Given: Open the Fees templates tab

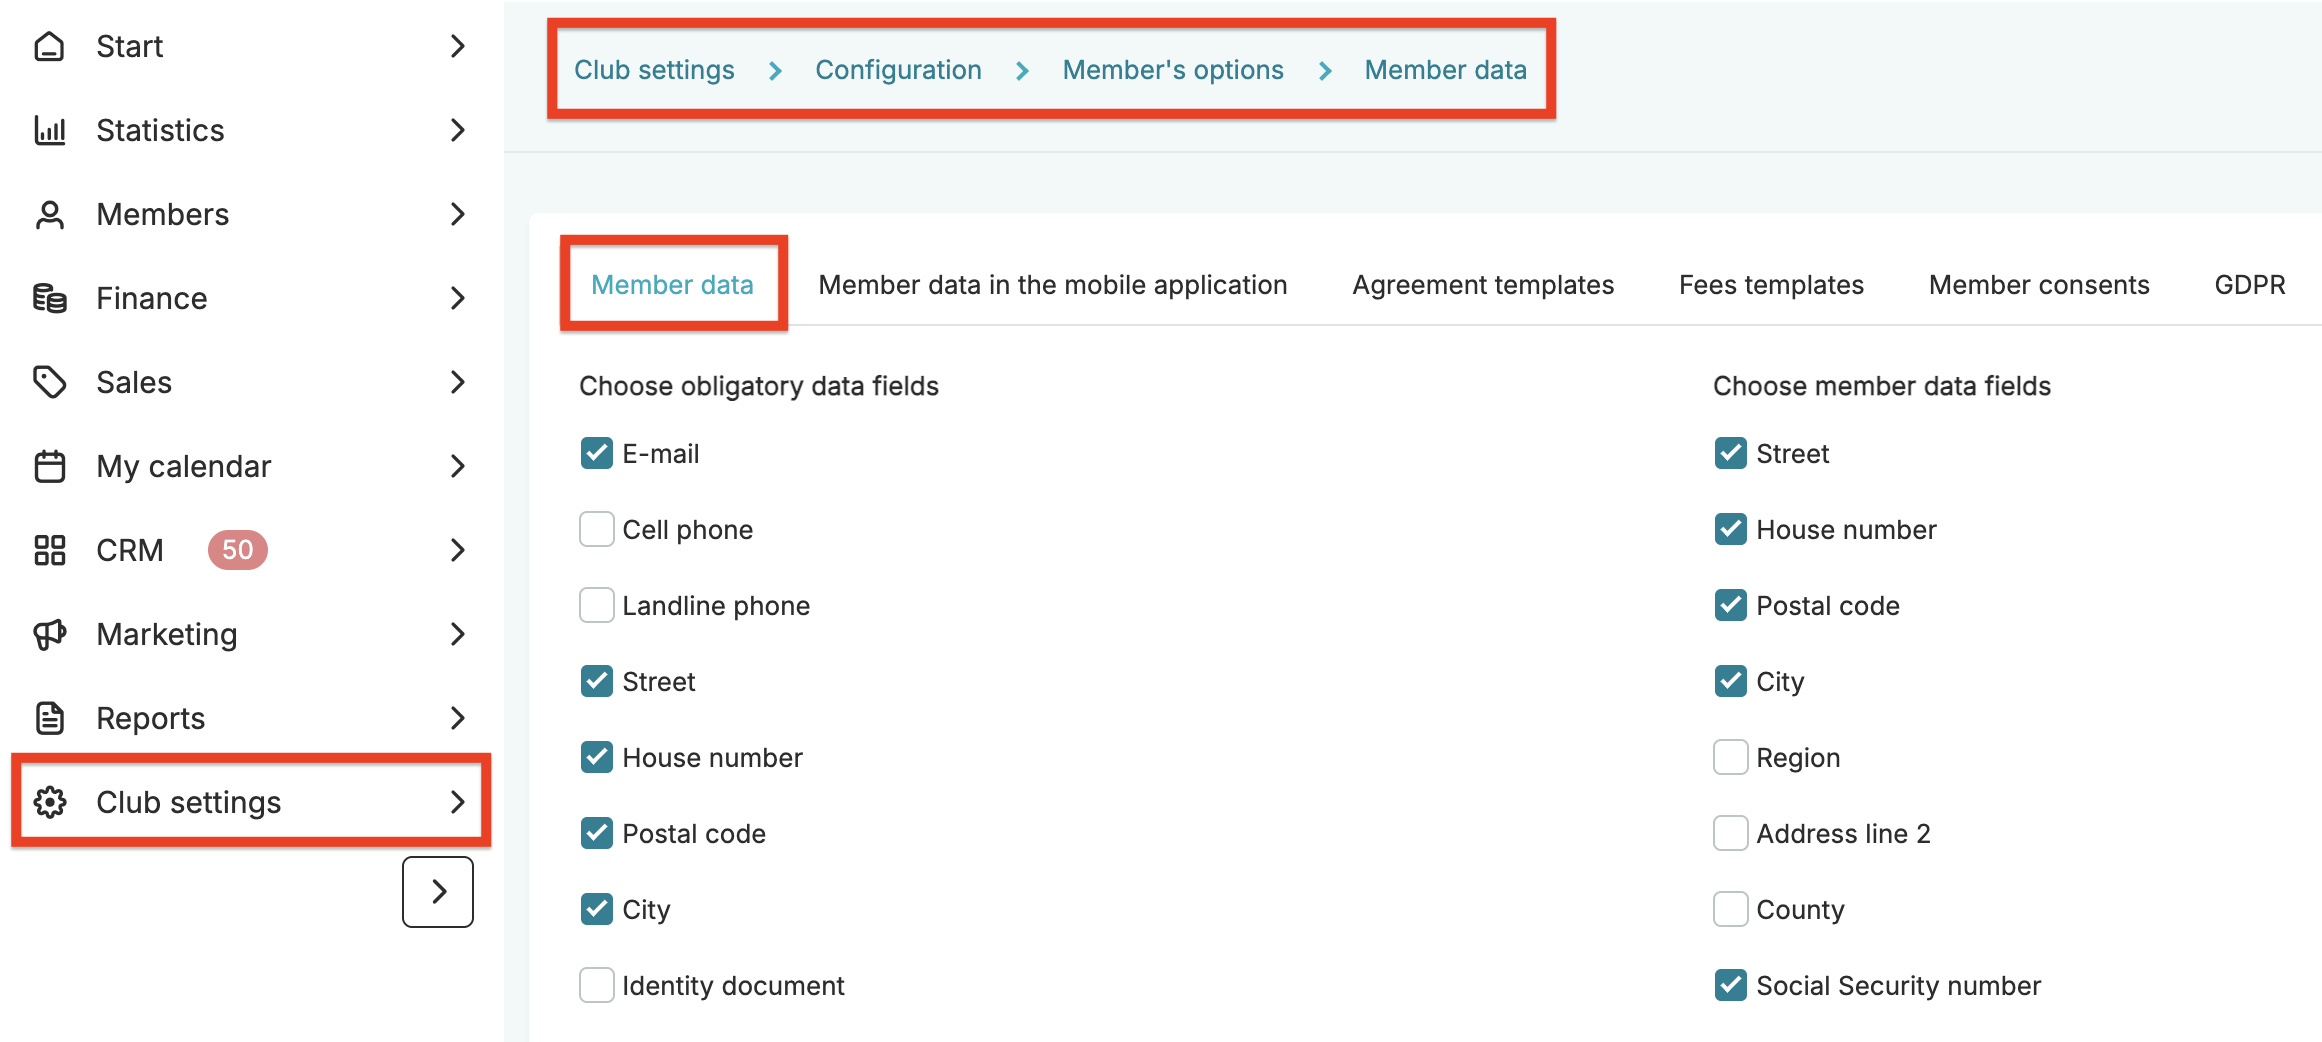Looking at the screenshot, I should (1771, 286).
